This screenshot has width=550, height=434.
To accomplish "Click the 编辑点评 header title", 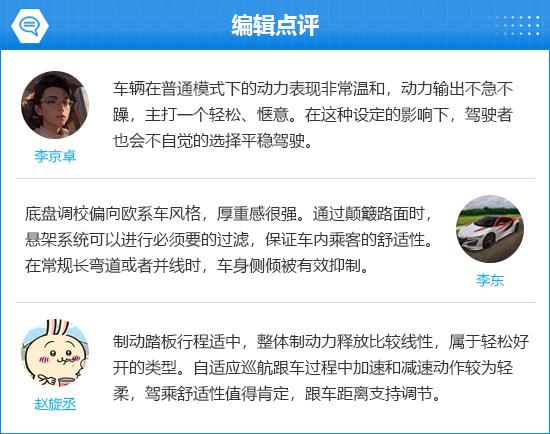I will coord(275,25).
